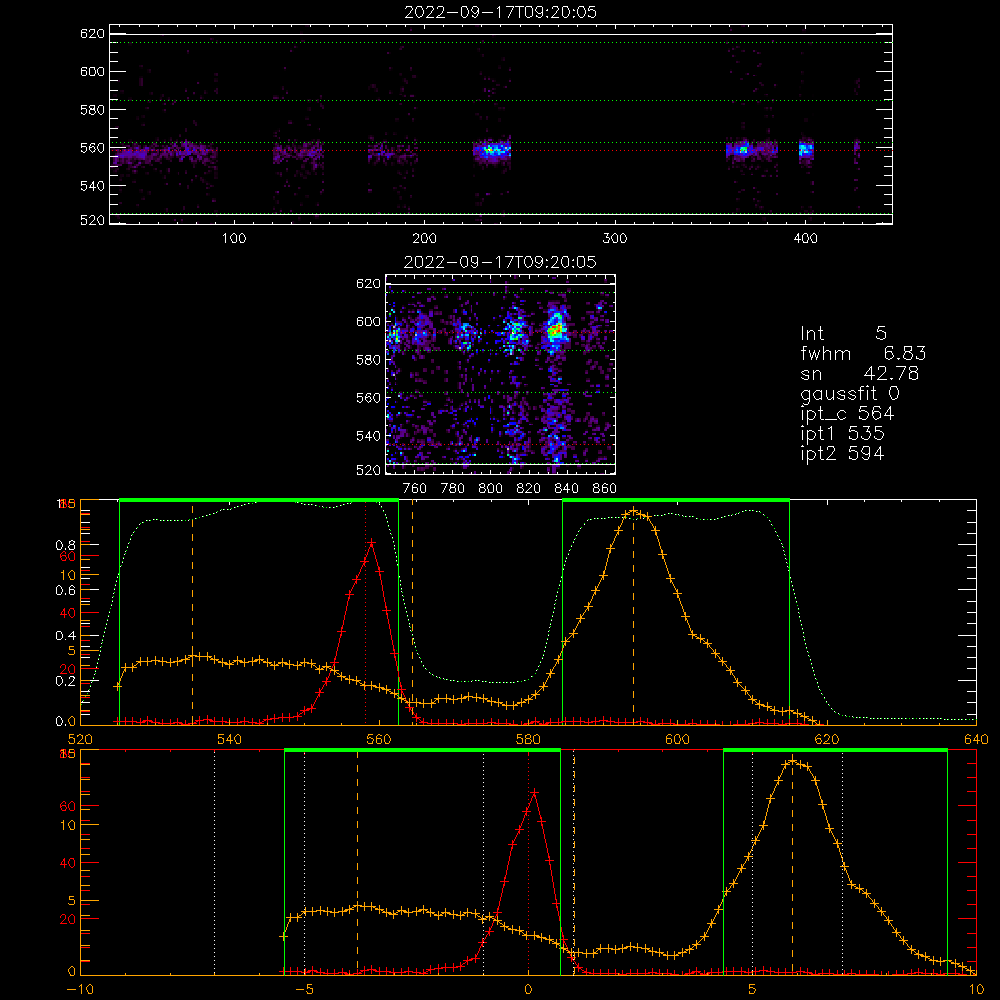Click x-axis label 300 on top spectrogram
The image size is (1000, 1000).
615,239
